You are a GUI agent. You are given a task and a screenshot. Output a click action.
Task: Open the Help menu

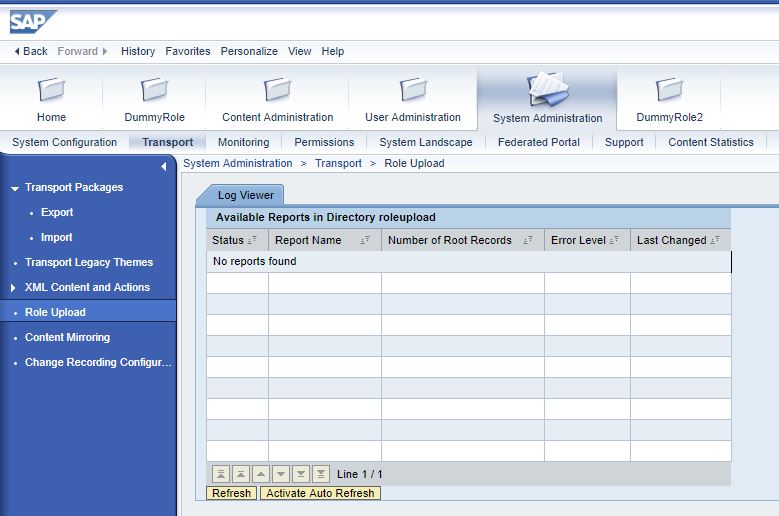332,51
